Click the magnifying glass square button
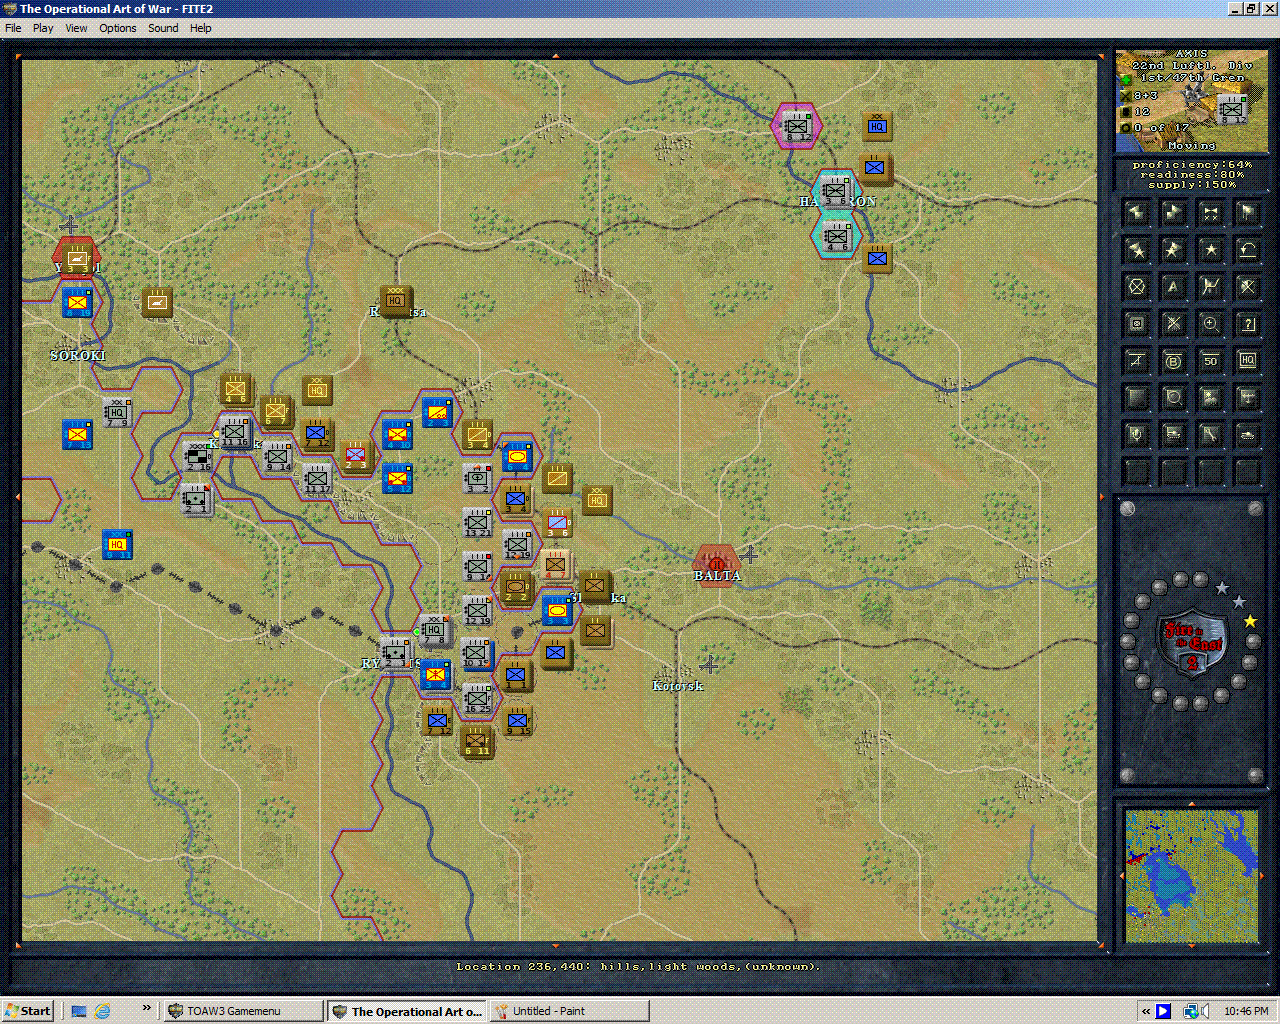The height and width of the screenshot is (1024, 1280). point(1173,398)
